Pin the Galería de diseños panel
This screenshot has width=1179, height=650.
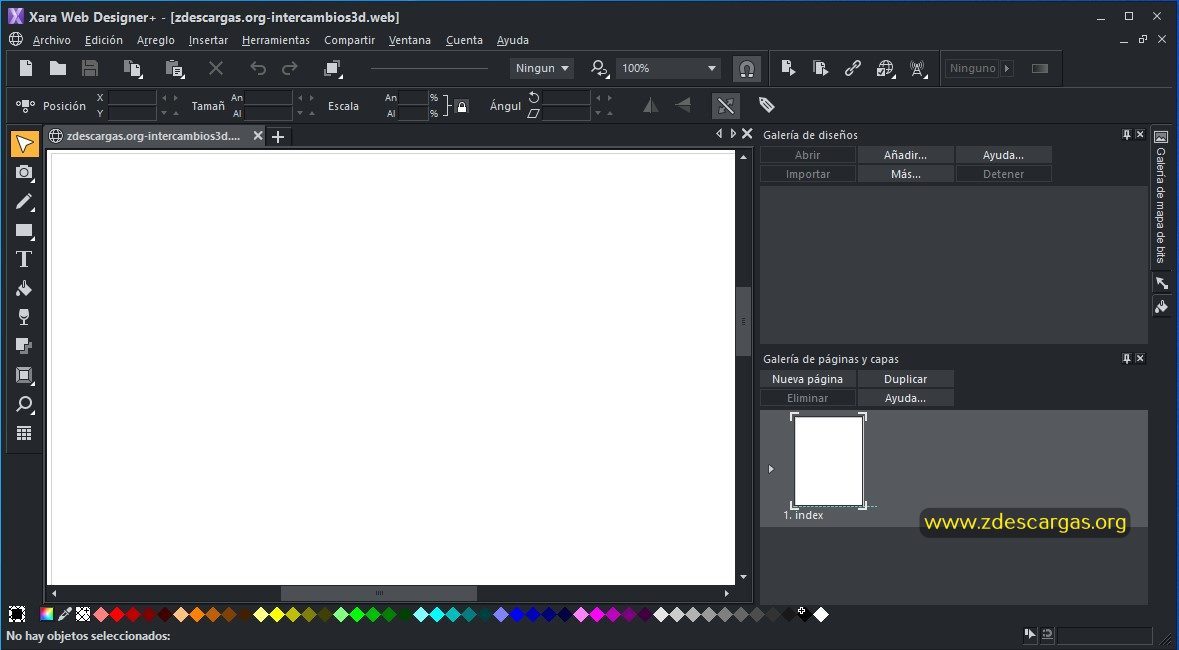click(x=1126, y=135)
